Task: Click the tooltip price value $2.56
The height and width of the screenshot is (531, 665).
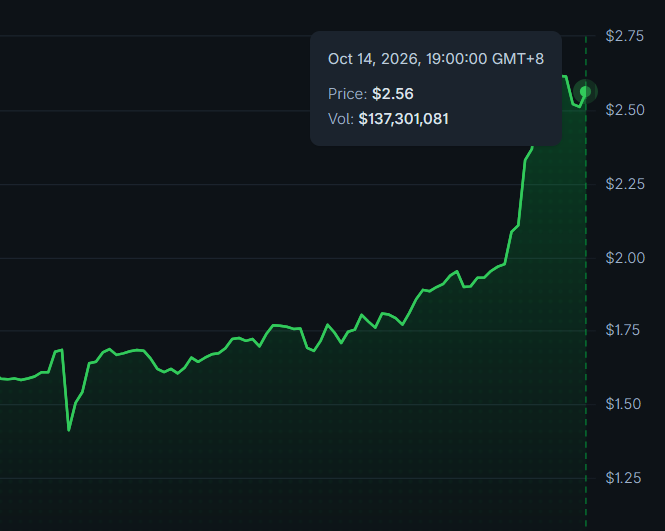Action: pyautogui.click(x=393, y=94)
